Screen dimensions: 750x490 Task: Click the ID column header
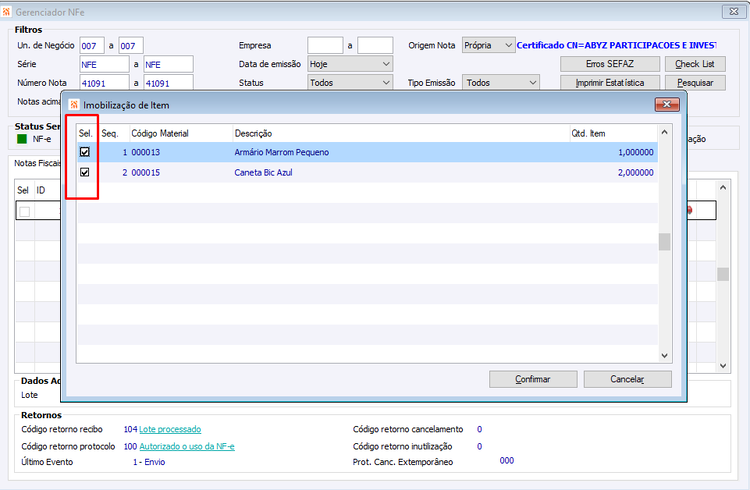pyautogui.click(x=41, y=190)
